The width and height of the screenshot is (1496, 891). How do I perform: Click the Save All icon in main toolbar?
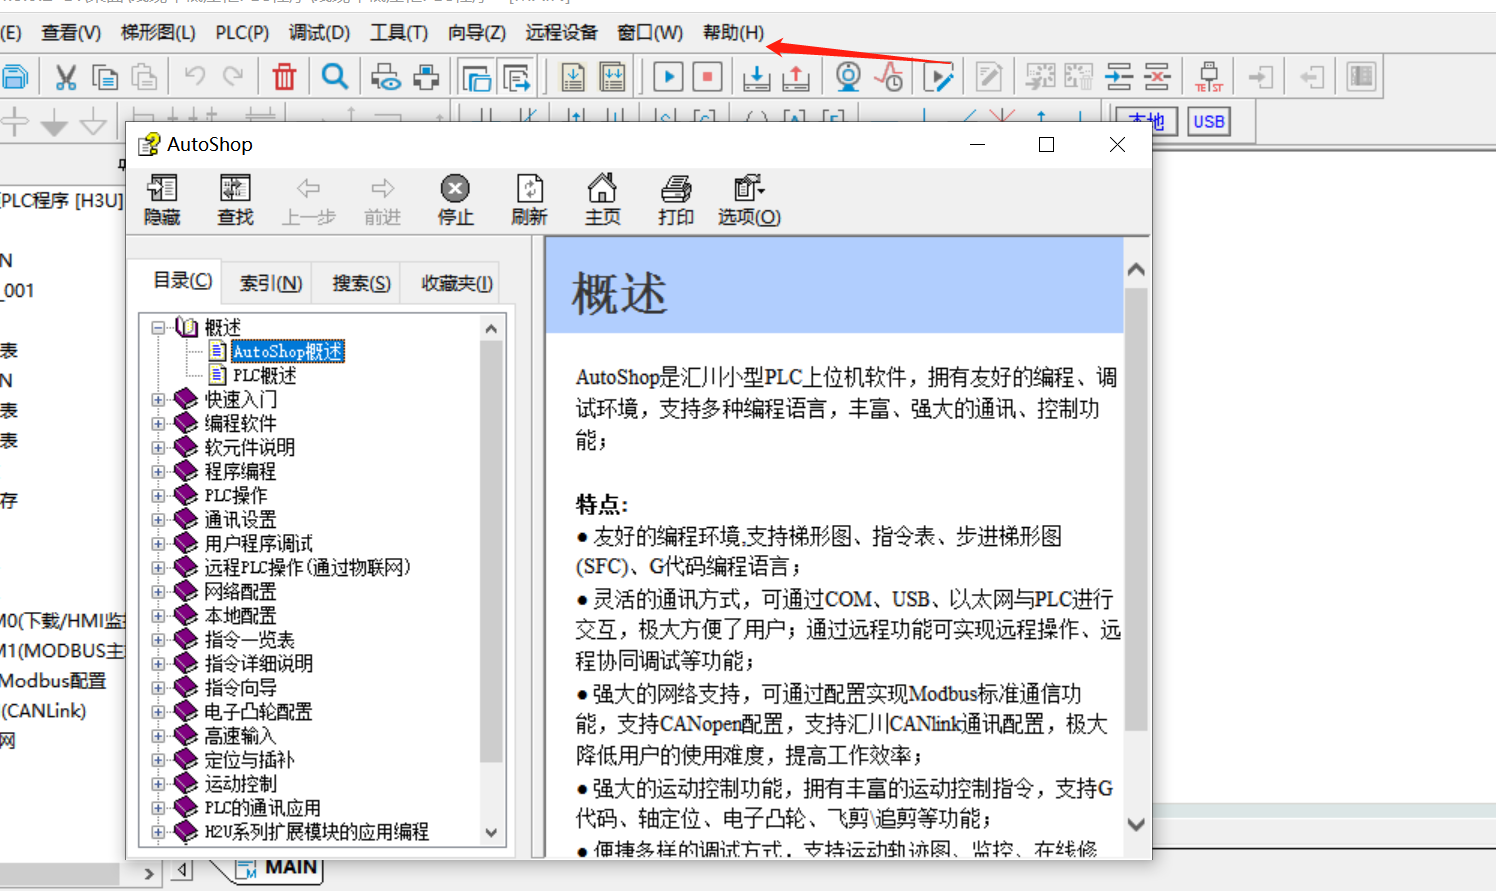(14, 77)
